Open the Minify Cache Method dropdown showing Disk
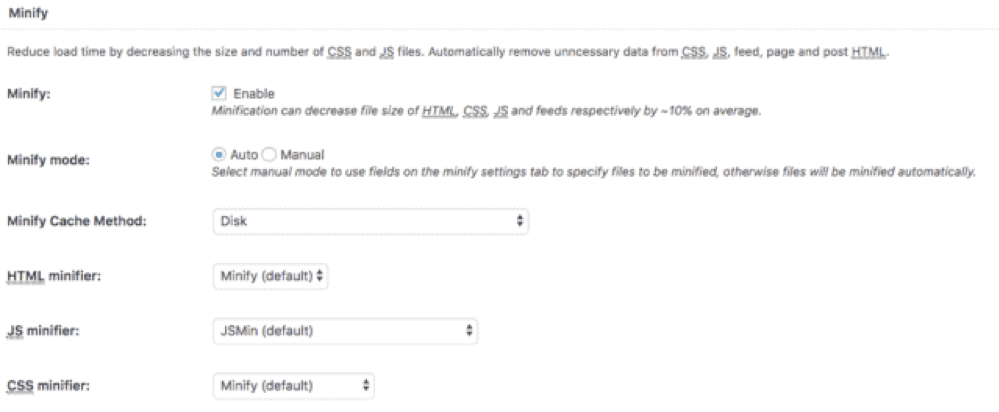The image size is (999, 412). (x=370, y=221)
